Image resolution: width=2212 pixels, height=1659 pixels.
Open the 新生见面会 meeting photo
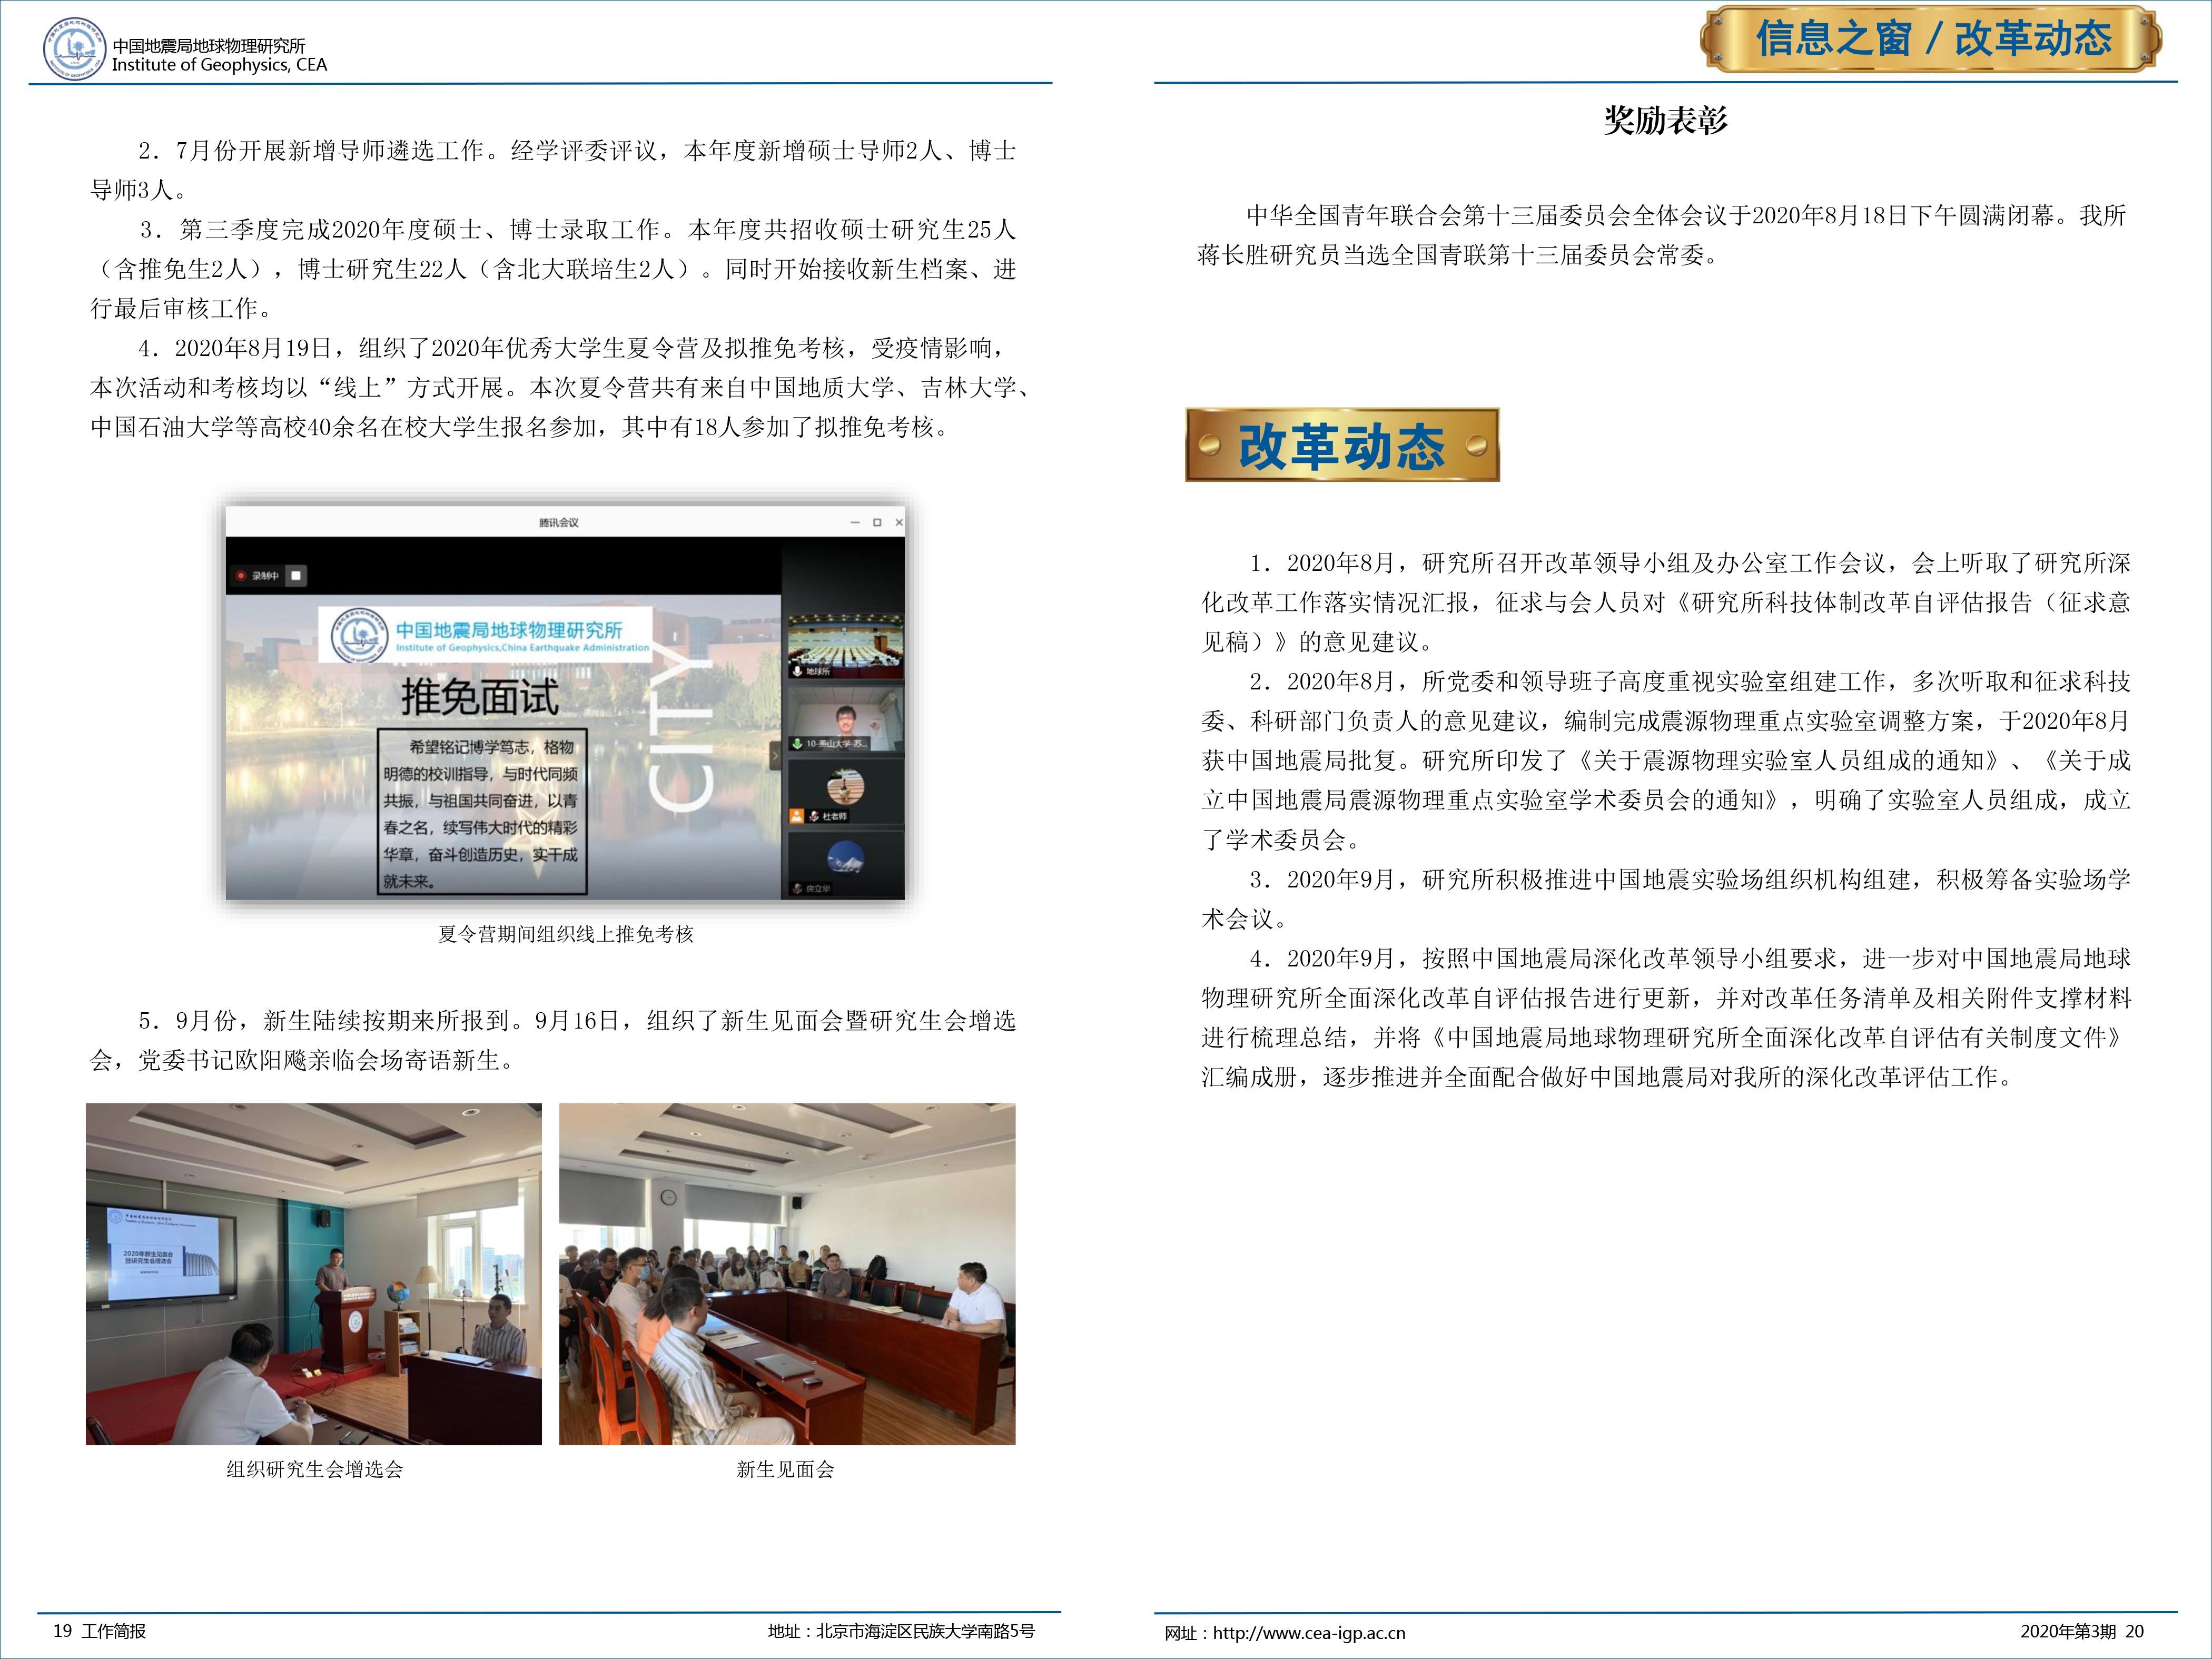click(787, 1274)
